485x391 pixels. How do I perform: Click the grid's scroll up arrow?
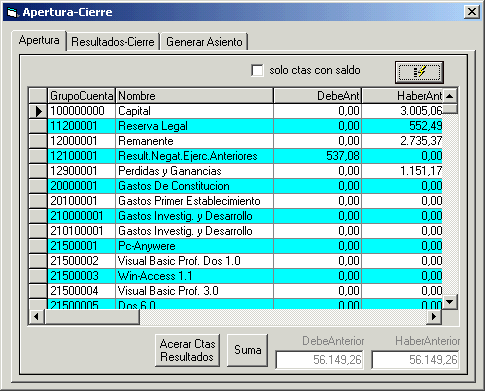[450, 96]
